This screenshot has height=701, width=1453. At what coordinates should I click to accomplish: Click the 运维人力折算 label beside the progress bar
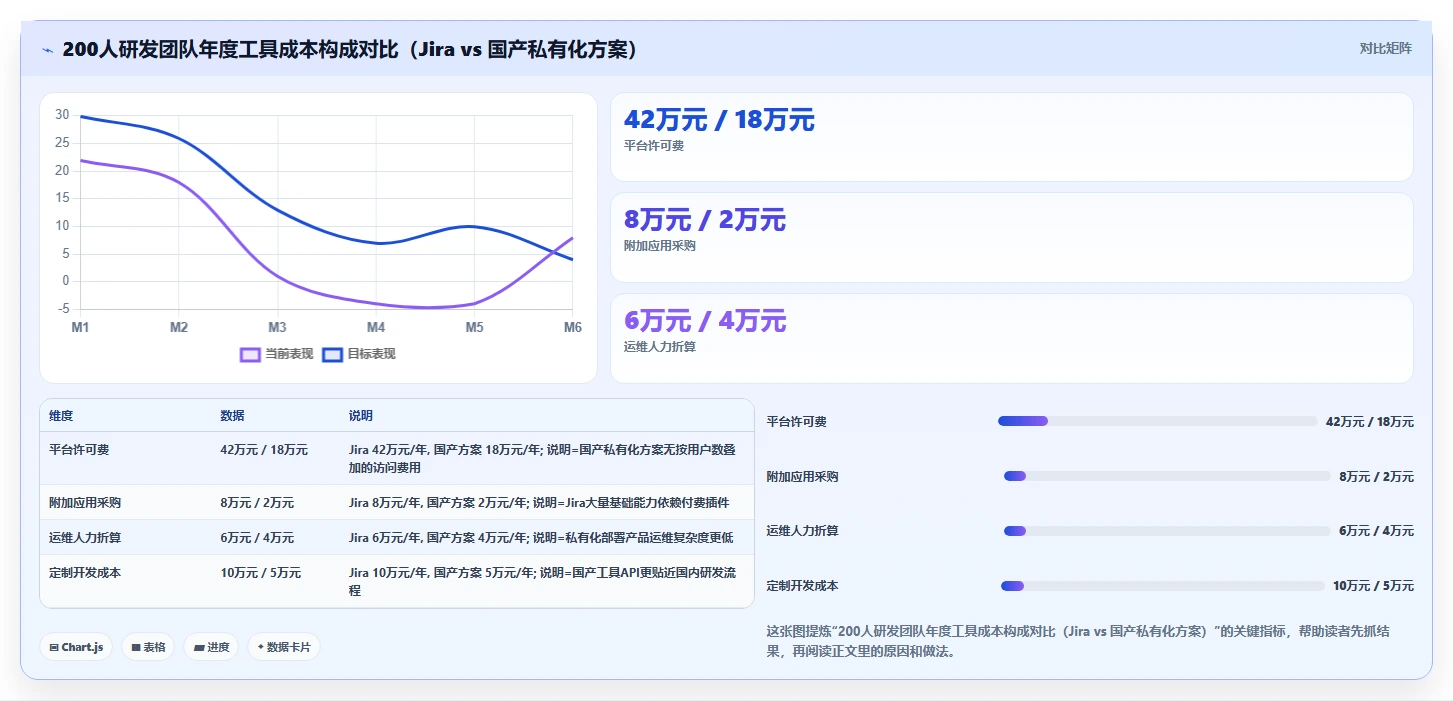tap(803, 531)
